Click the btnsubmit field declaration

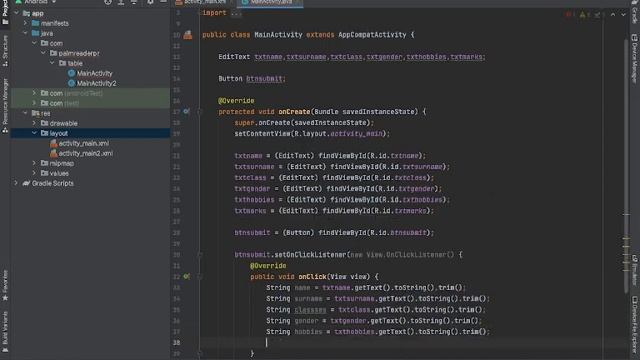pyautogui.click(x=264, y=79)
